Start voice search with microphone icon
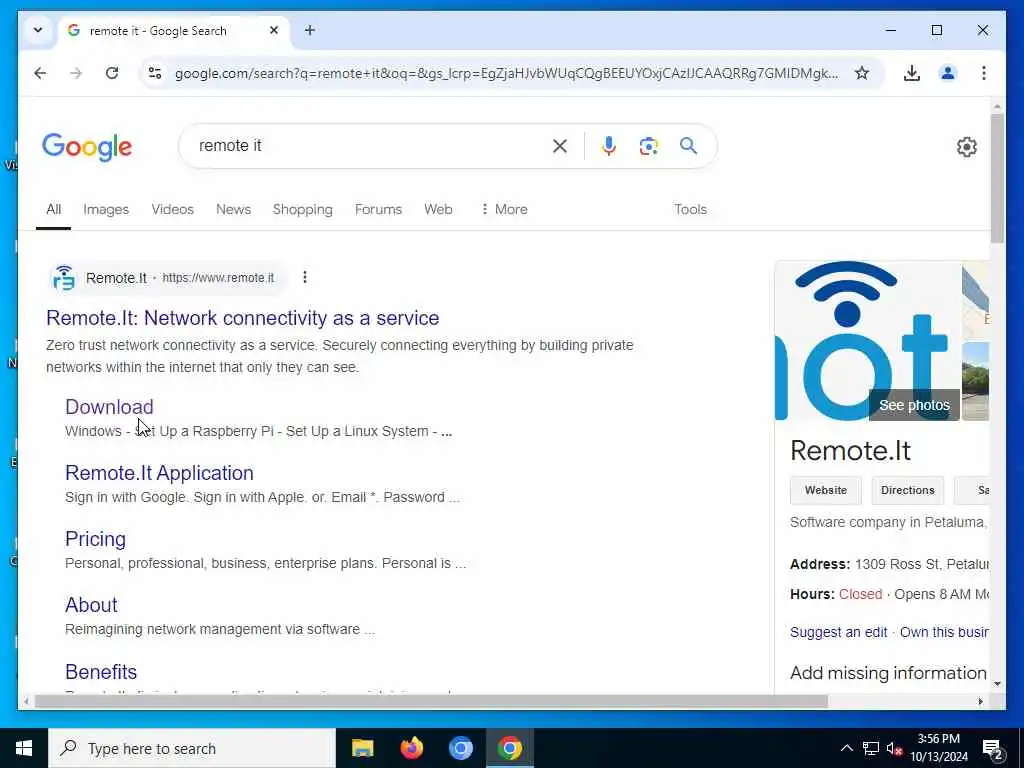1024x768 pixels. [609, 146]
